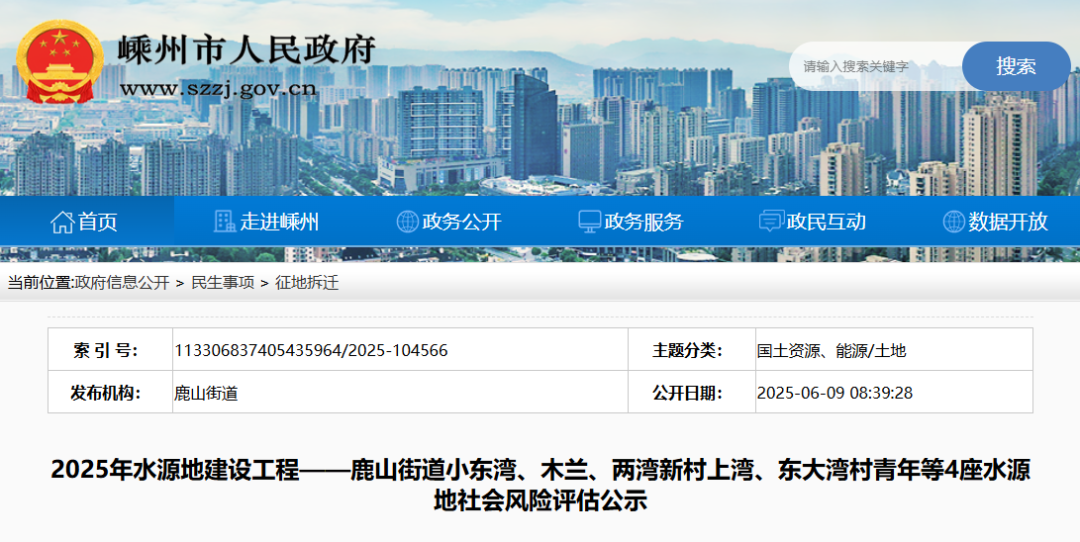Screen dimensions: 1080x542
Task: Follow the 征地拆迁 breadcrumb link
Action: tap(307, 283)
